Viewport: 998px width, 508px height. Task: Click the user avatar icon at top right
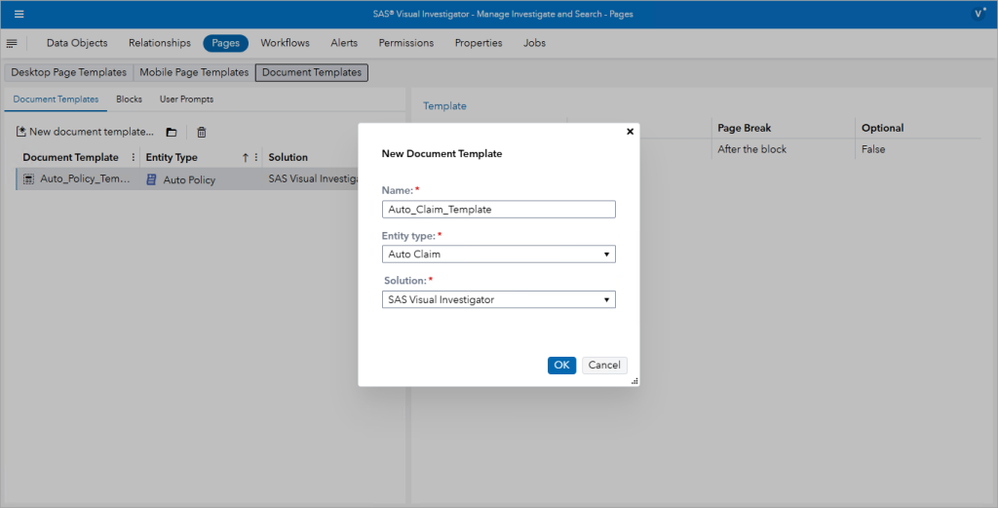[x=979, y=14]
